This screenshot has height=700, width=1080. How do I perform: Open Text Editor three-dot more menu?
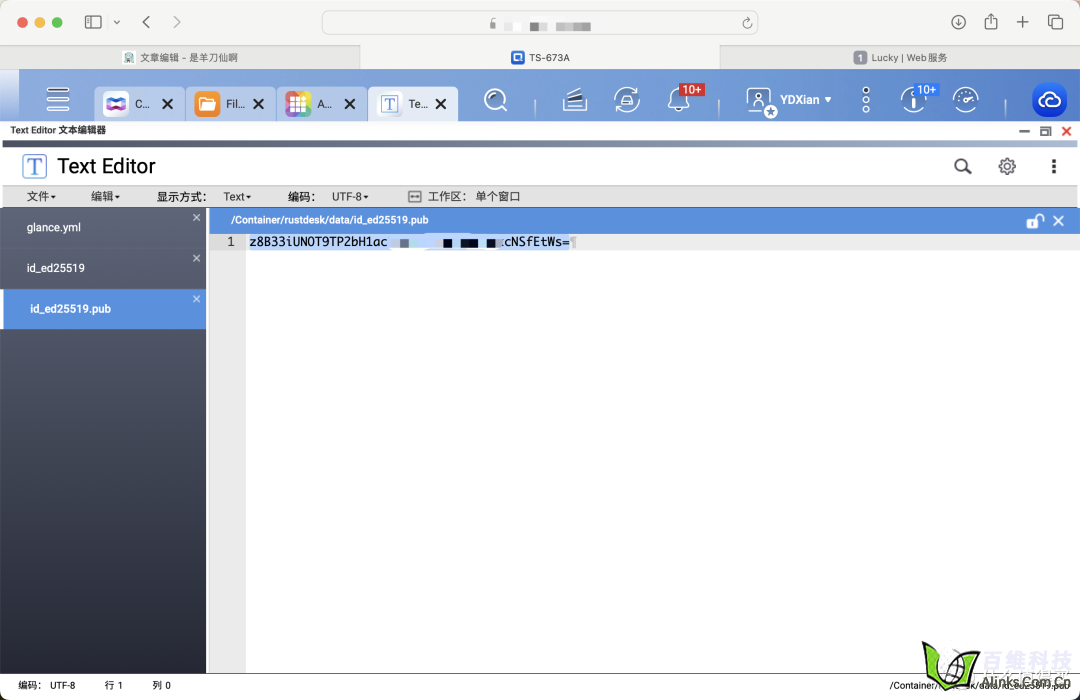coord(1053,167)
